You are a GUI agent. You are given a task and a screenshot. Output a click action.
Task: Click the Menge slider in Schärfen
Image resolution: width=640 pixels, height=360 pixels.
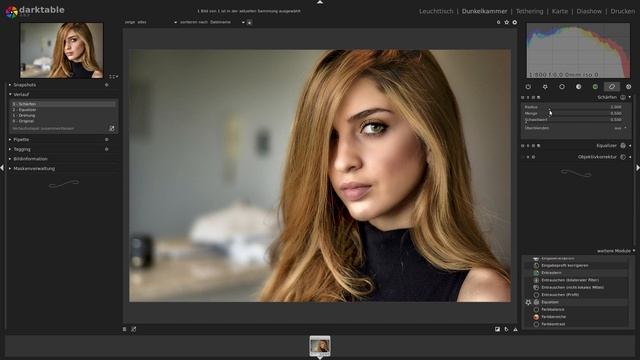pos(573,113)
